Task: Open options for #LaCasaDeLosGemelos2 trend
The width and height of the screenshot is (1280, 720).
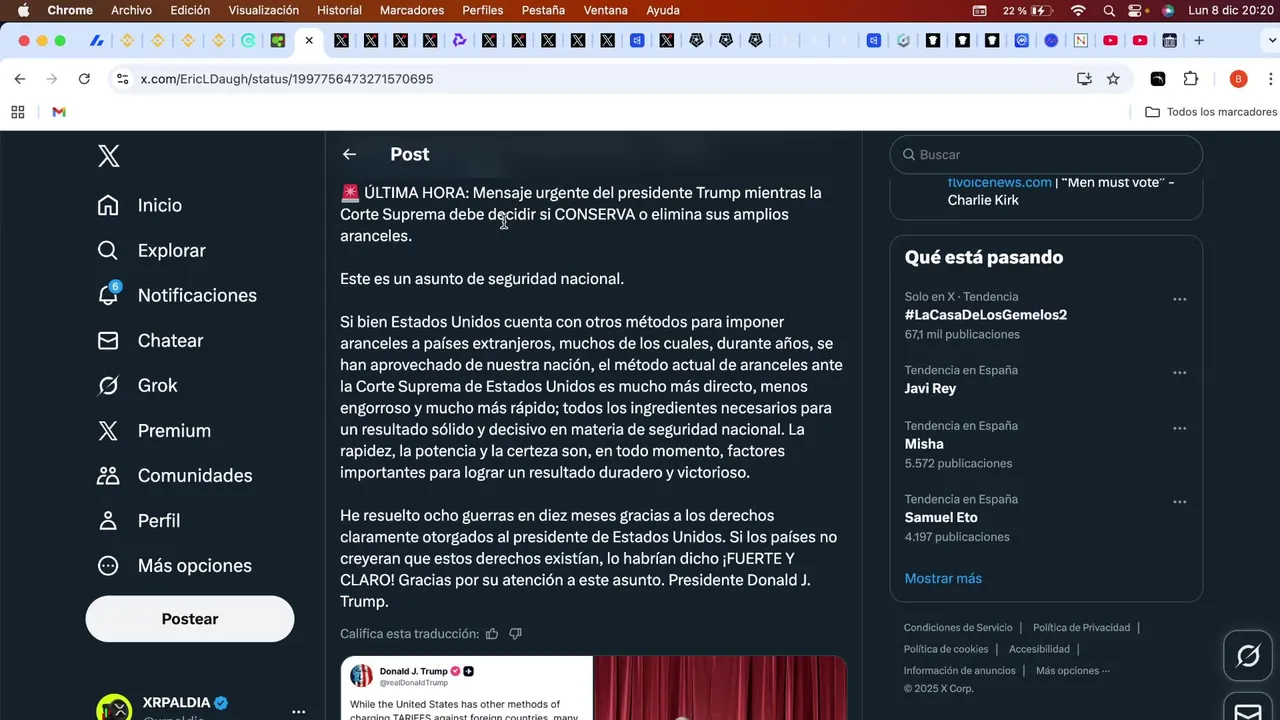Action: 1180,299
